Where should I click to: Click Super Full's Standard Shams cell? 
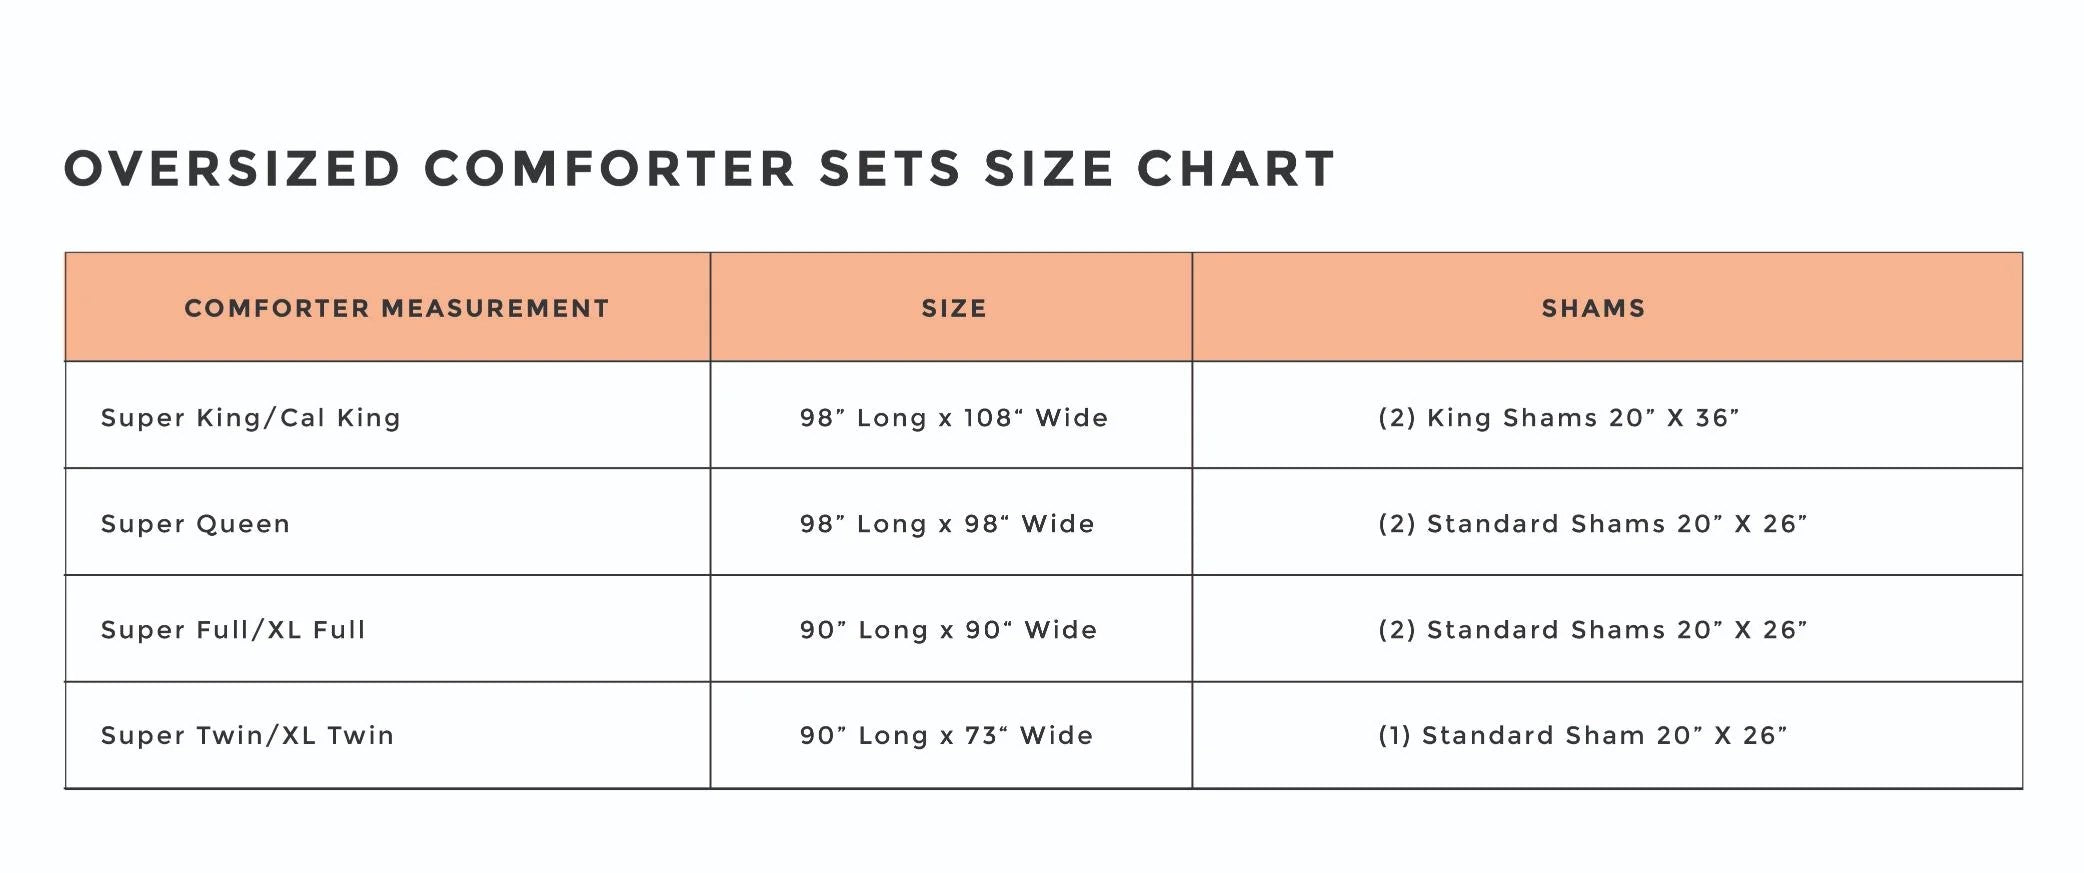(1592, 630)
